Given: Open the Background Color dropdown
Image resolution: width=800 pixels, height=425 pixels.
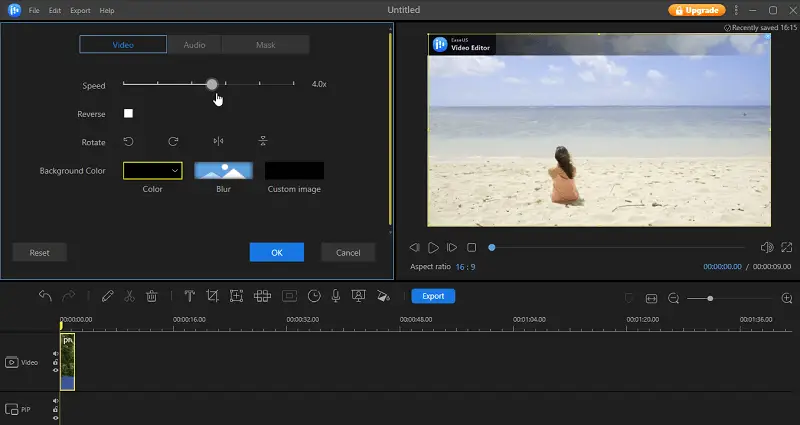Looking at the screenshot, I should (153, 170).
